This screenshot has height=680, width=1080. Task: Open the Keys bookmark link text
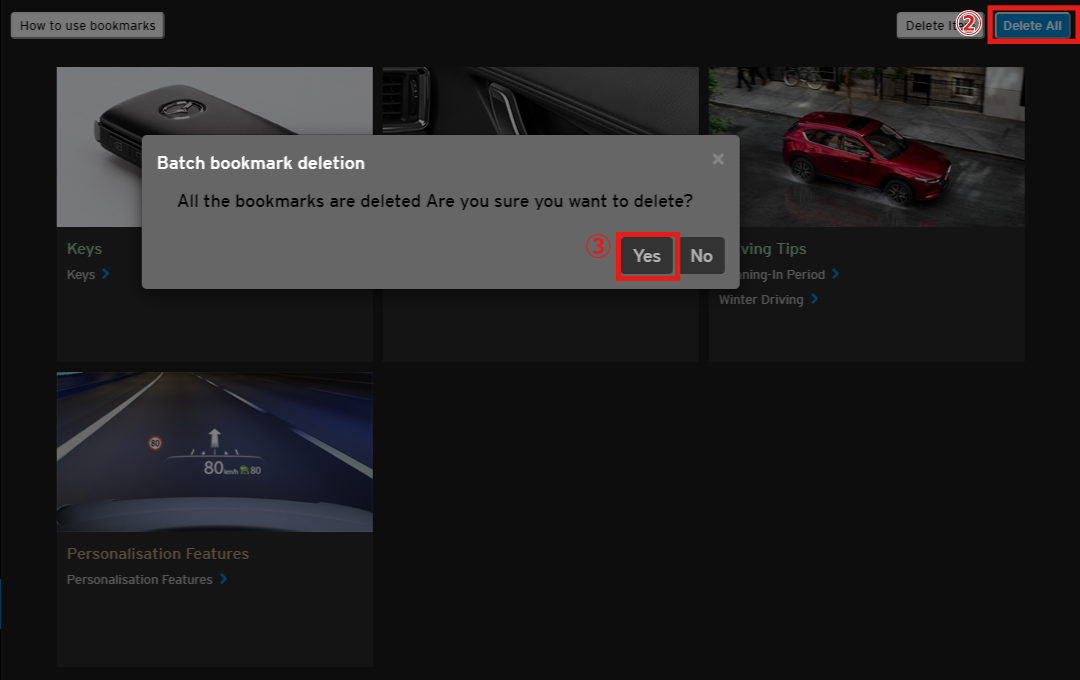(x=81, y=274)
